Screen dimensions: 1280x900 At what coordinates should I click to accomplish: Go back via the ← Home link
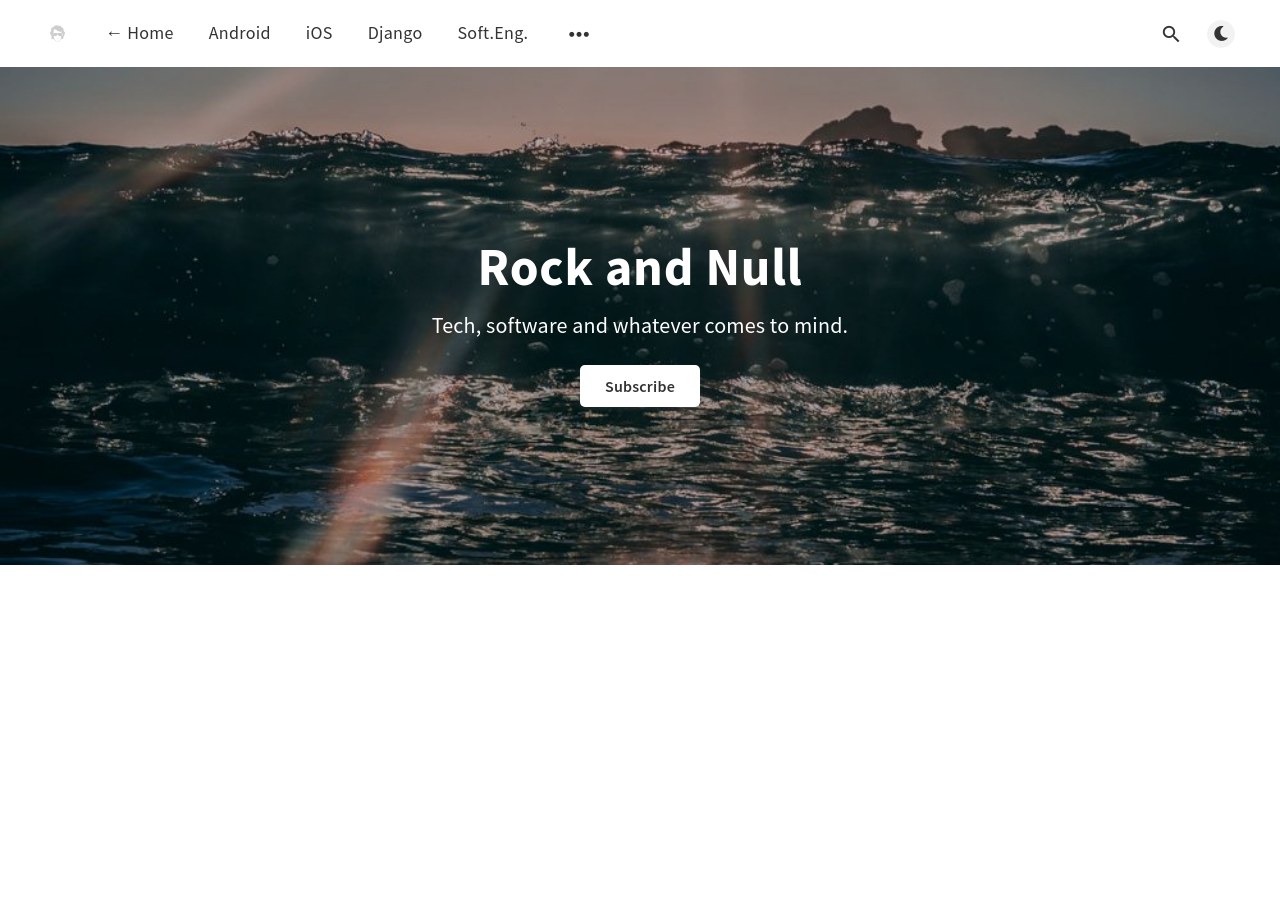pyautogui.click(x=139, y=33)
